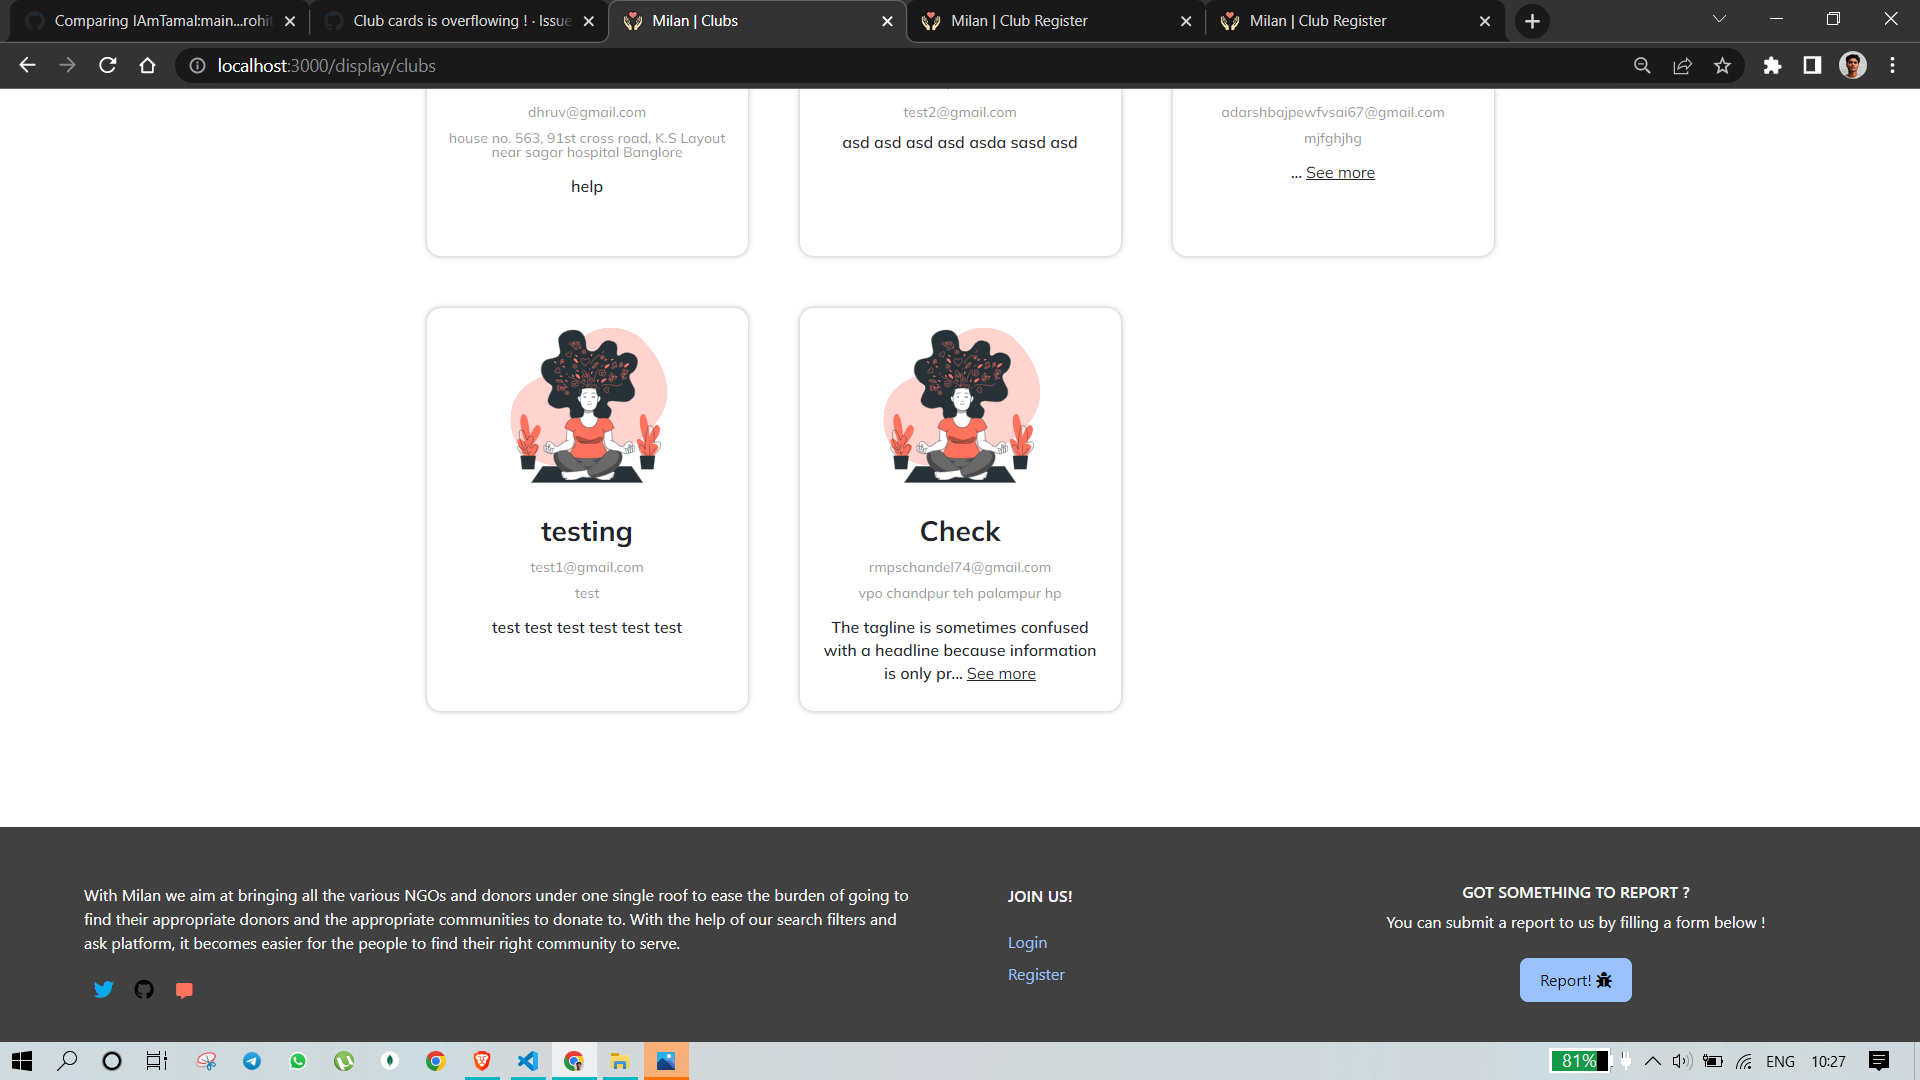Screen dimensions: 1920x1080
Task: Click the testing club card image
Action: (x=587, y=406)
